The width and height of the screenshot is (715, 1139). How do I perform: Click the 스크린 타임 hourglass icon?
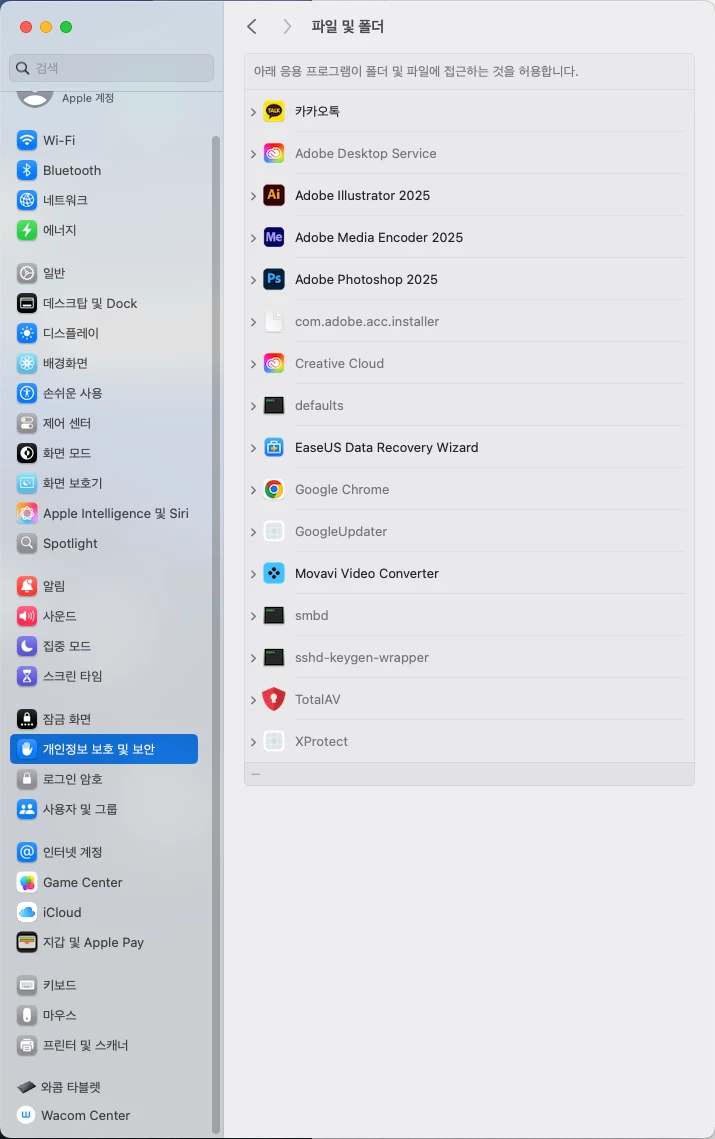(x=27, y=676)
